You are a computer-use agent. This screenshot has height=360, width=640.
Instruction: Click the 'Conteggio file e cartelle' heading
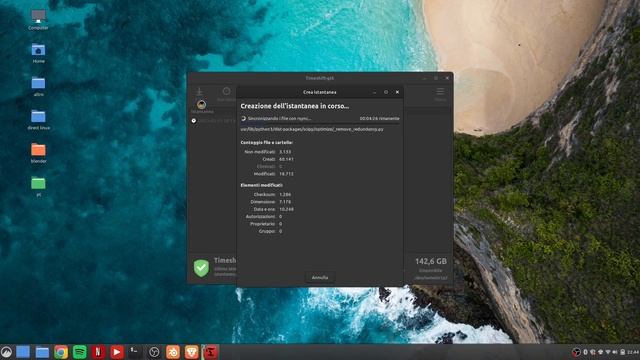[x=267, y=142]
